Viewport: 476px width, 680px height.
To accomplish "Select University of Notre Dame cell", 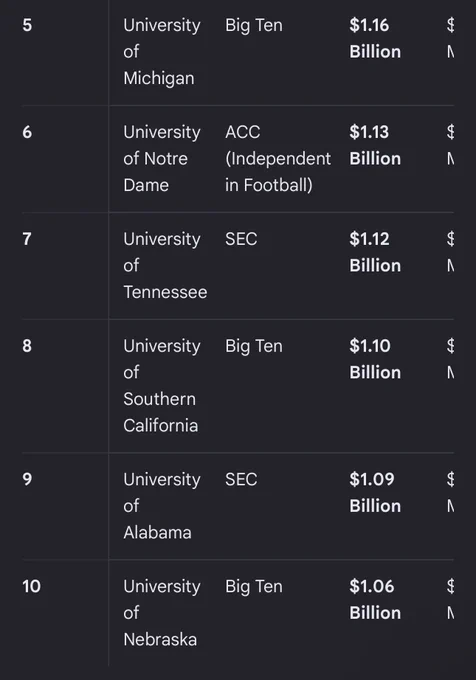I will pyautogui.click(x=162, y=158).
